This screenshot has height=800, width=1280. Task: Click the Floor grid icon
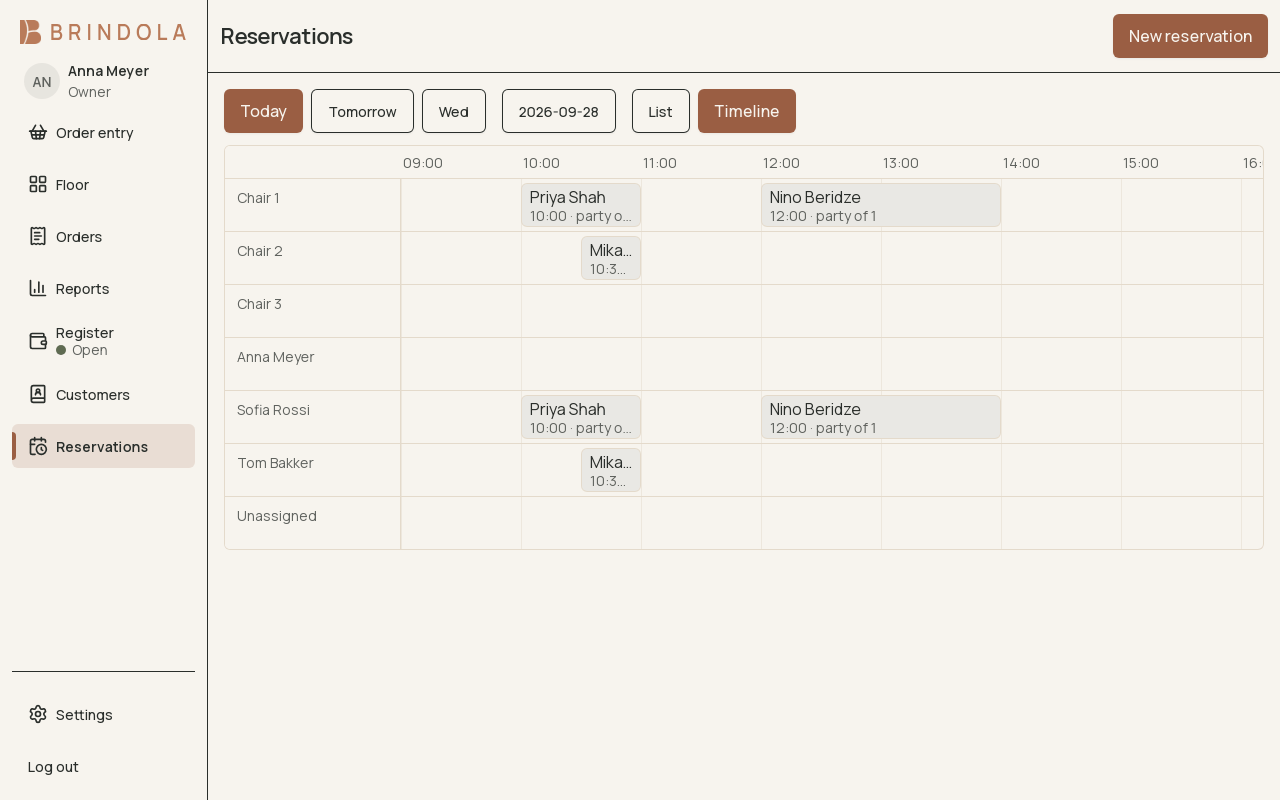38,184
